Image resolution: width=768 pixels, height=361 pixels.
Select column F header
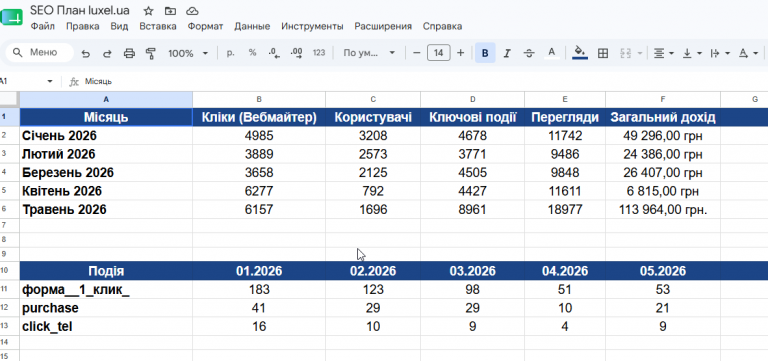pyautogui.click(x=663, y=99)
